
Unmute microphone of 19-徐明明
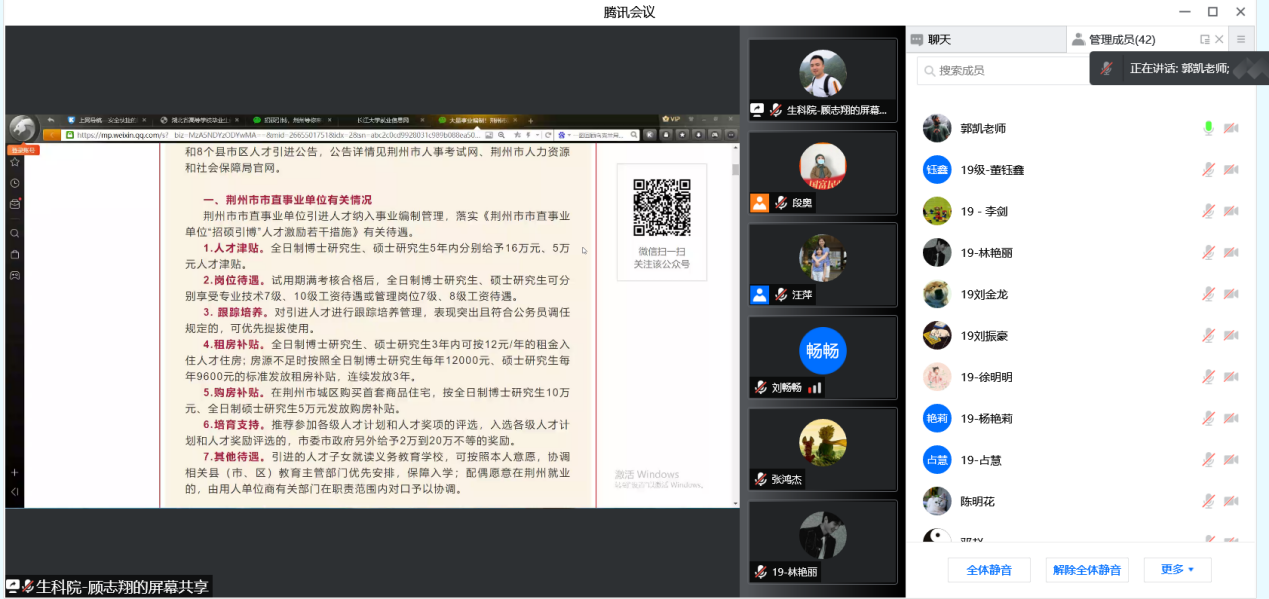1208,377
